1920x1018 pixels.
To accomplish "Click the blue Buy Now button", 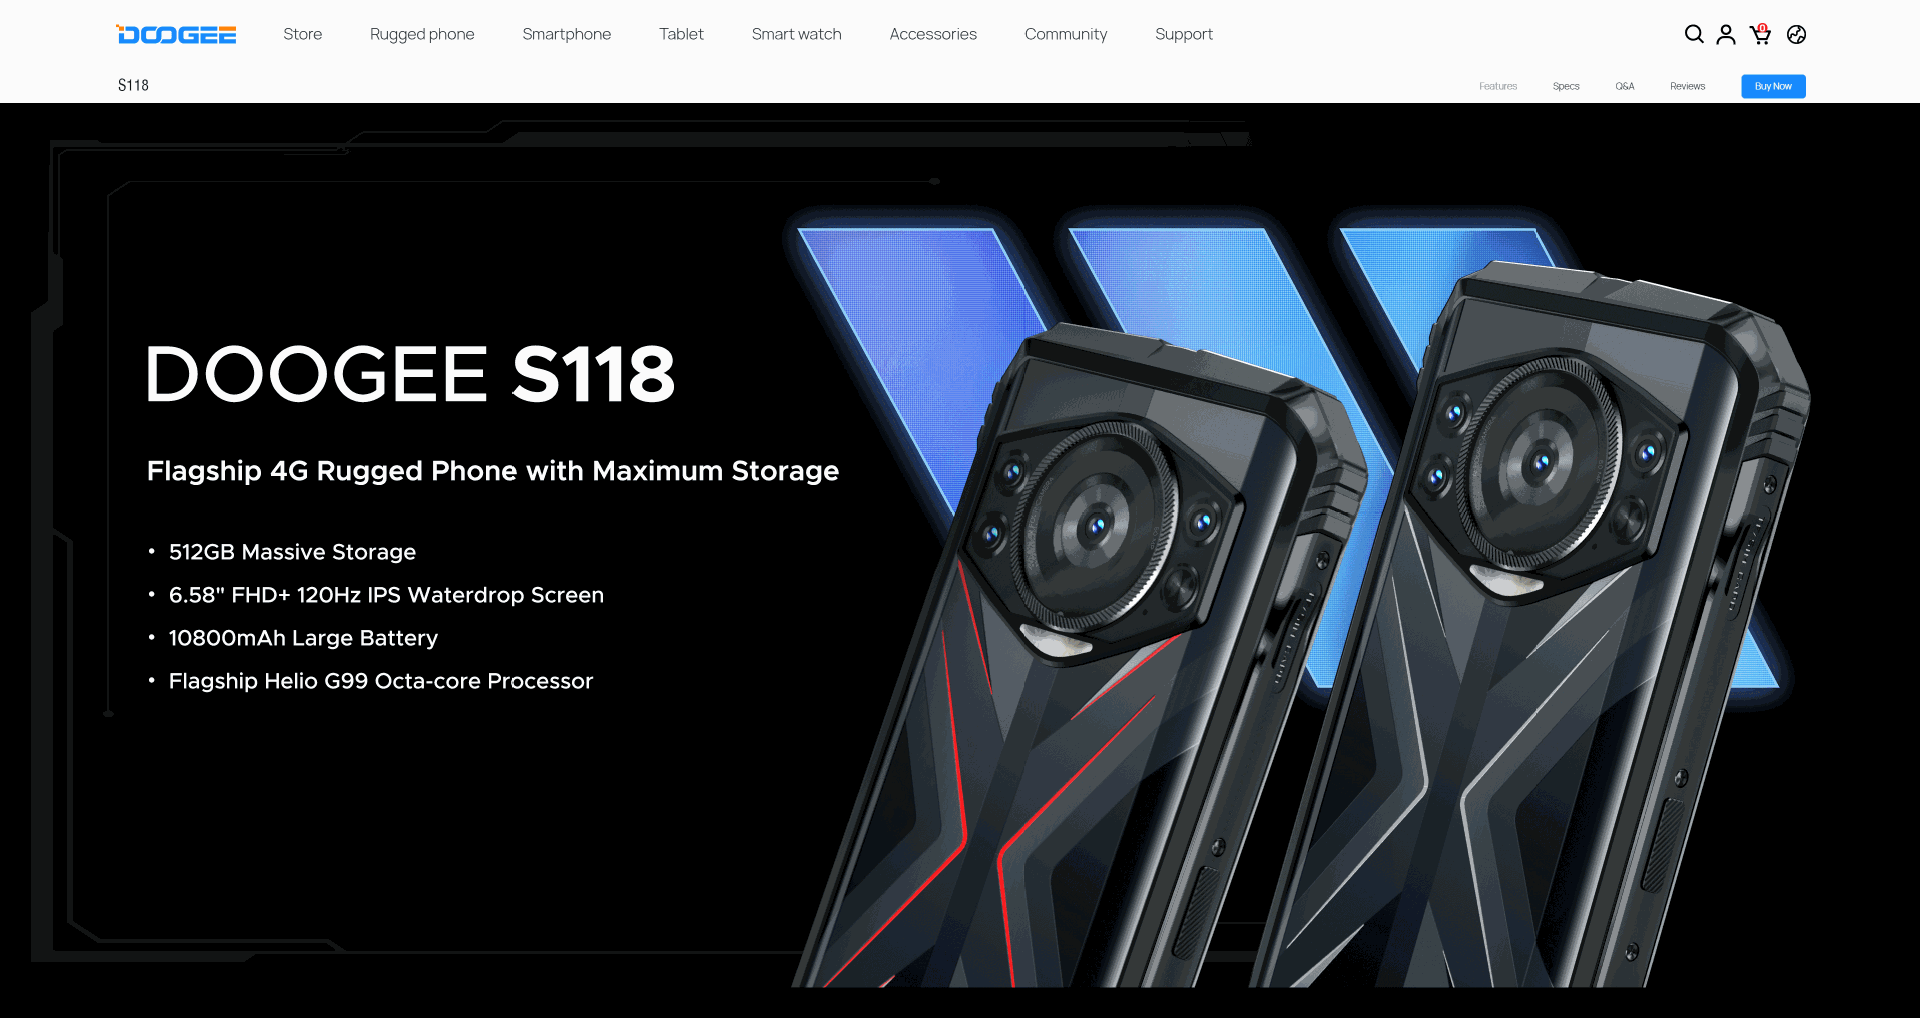I will click(1773, 86).
